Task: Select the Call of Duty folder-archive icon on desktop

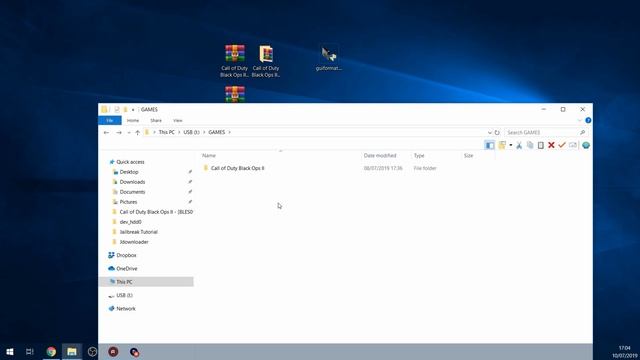Action: pyautogui.click(x=266, y=61)
